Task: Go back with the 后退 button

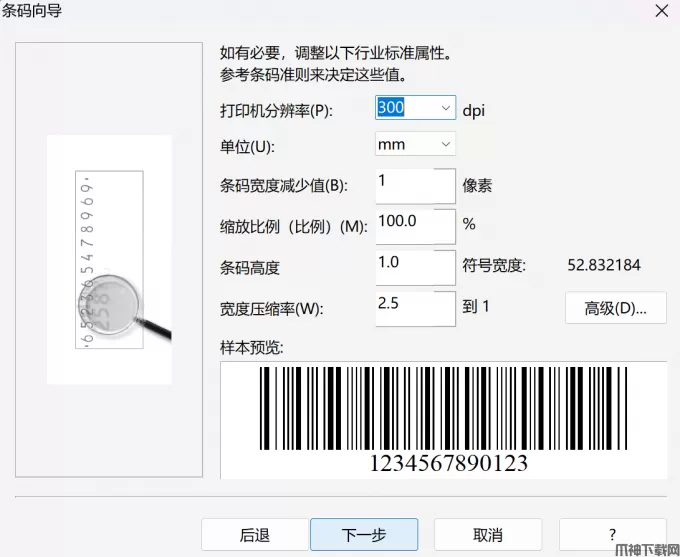Action: point(255,534)
